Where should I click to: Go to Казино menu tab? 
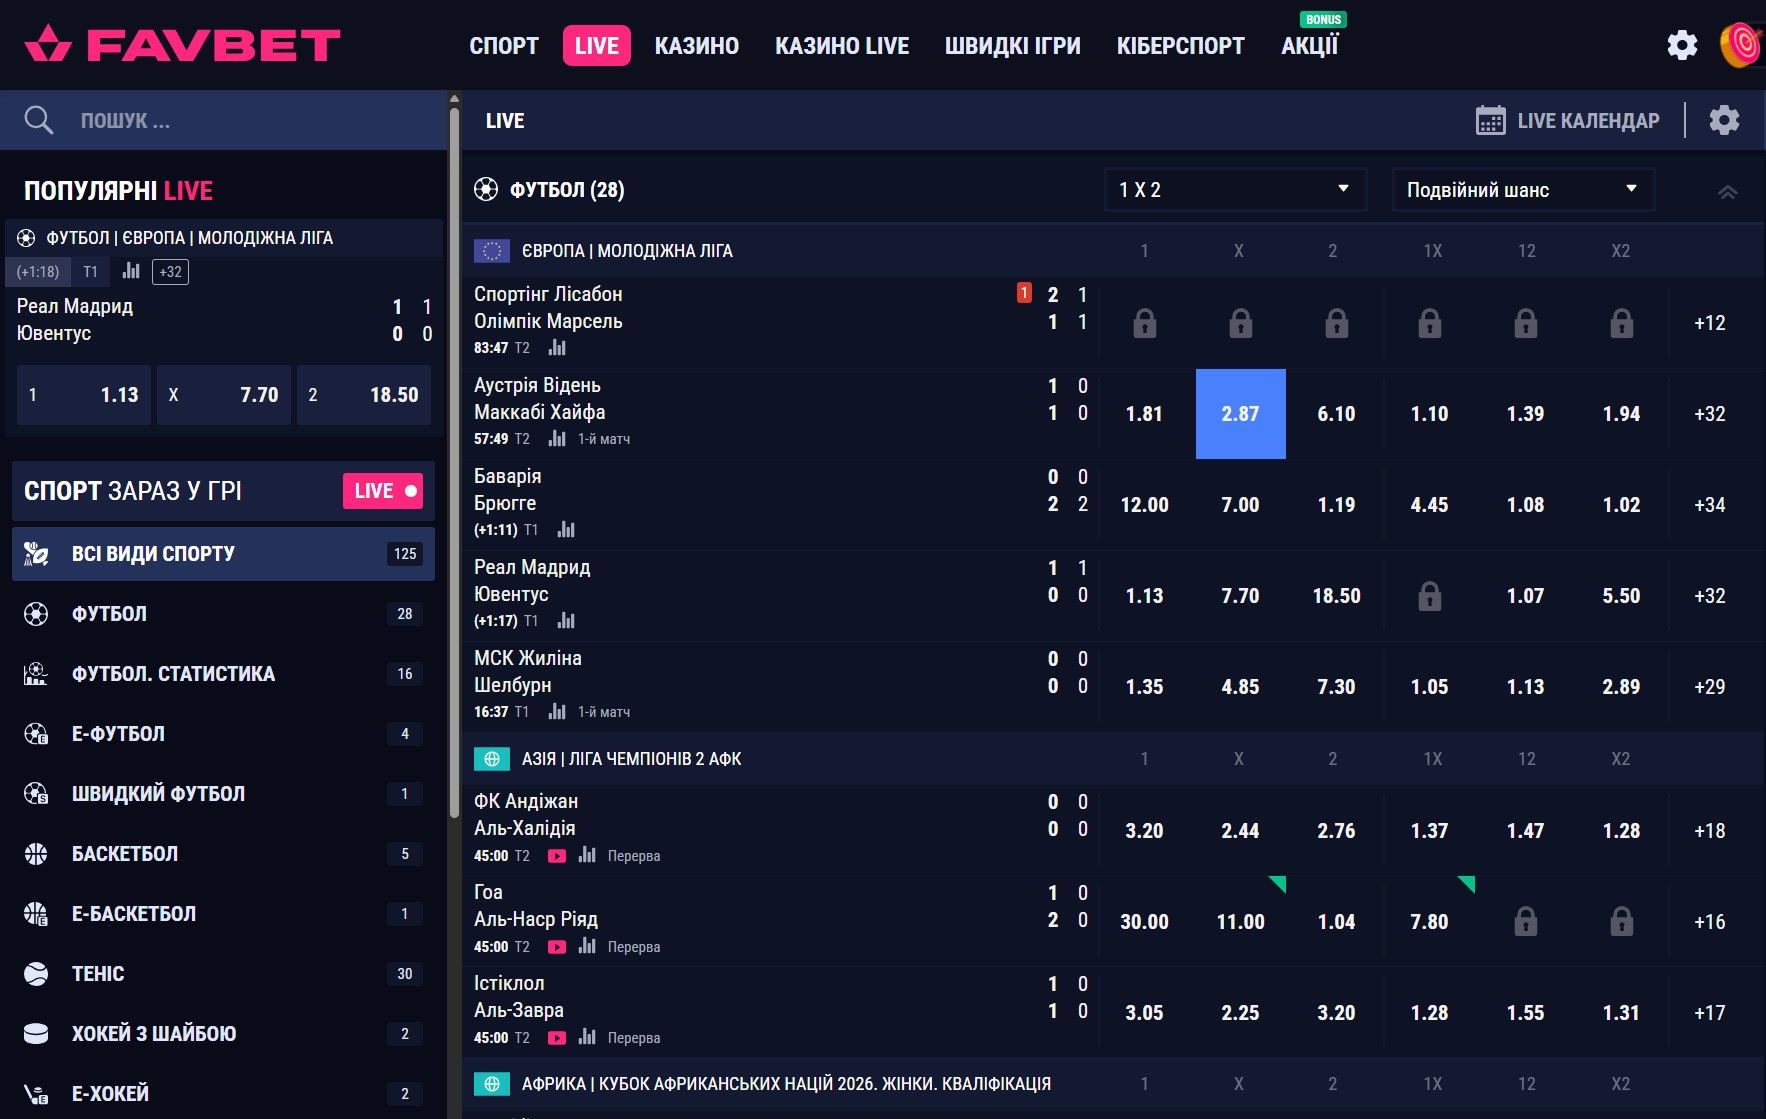[696, 46]
